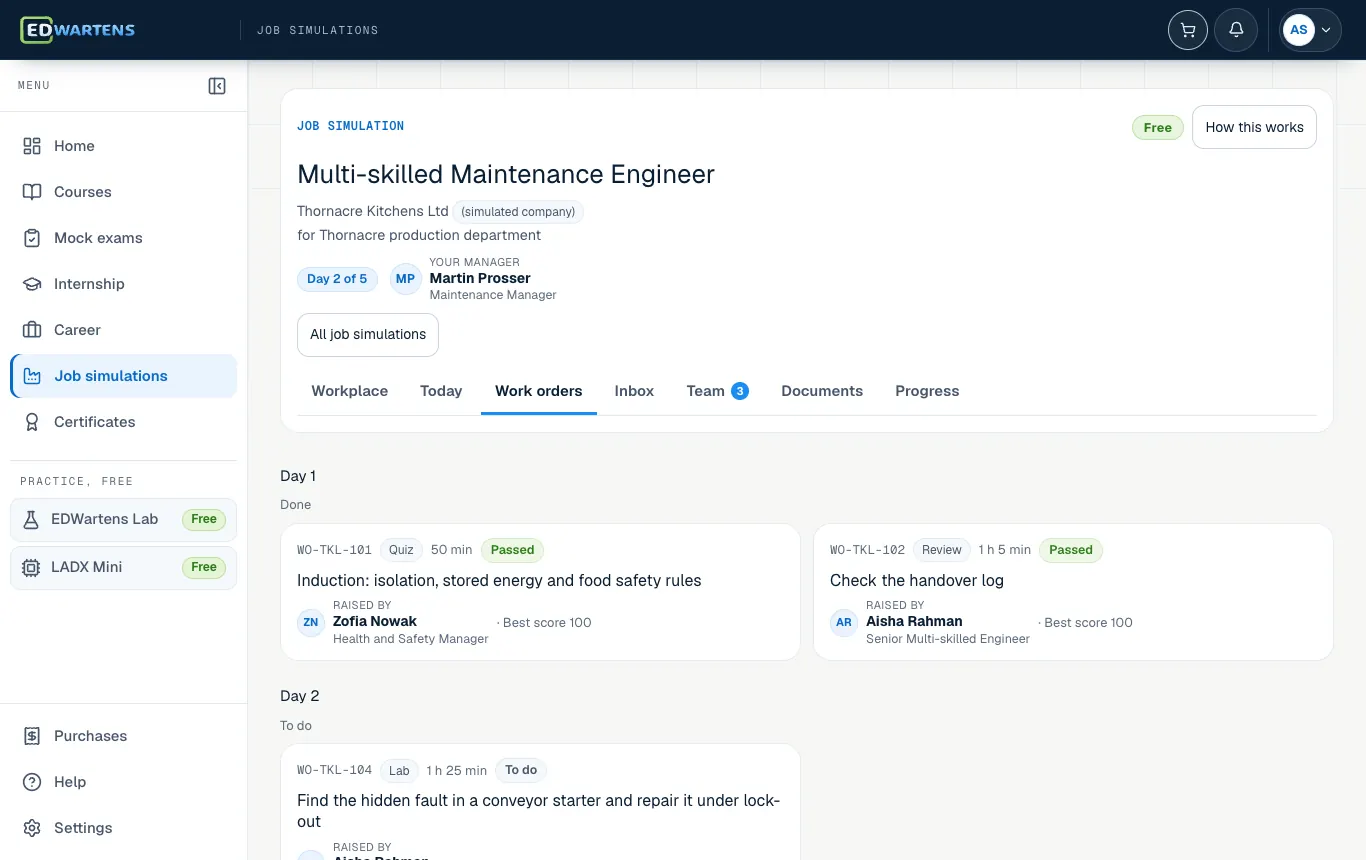Viewport: 1366px width, 860px height.
Task: Click the simulated company label
Action: (x=518, y=212)
